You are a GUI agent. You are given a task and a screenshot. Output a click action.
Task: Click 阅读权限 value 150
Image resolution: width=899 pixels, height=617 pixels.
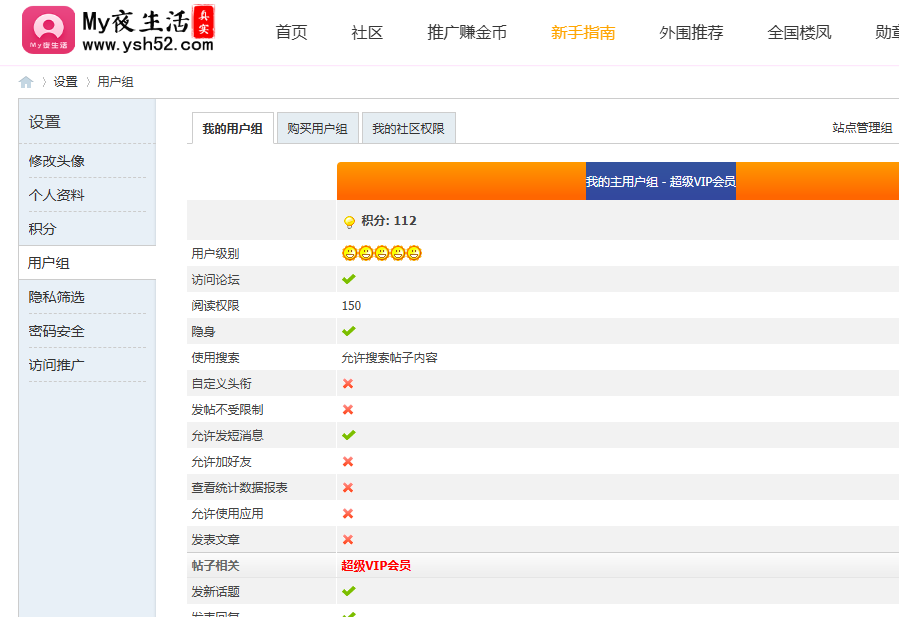pos(351,306)
